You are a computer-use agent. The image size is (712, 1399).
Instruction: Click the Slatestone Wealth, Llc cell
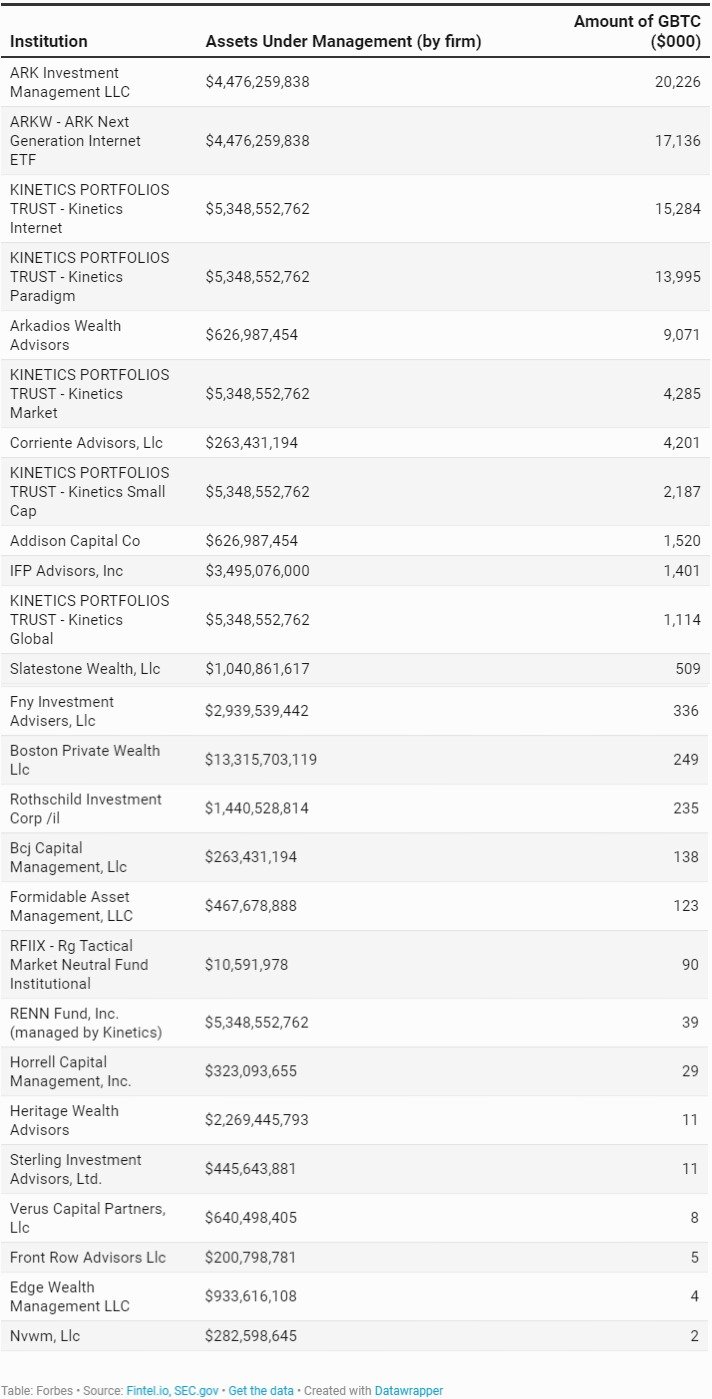click(85, 668)
